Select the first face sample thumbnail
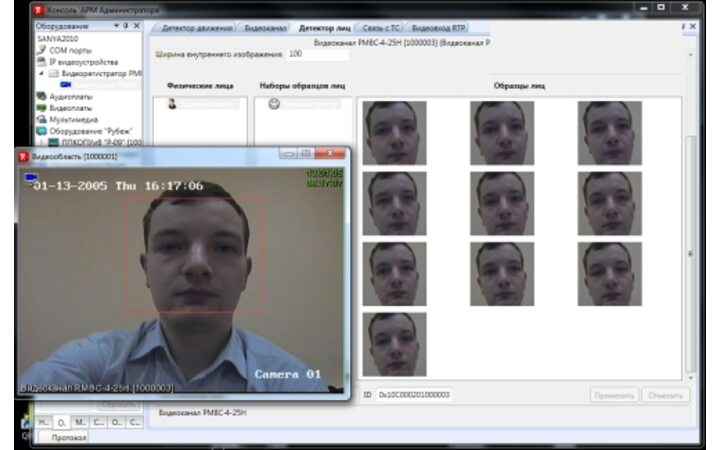 [x=394, y=132]
